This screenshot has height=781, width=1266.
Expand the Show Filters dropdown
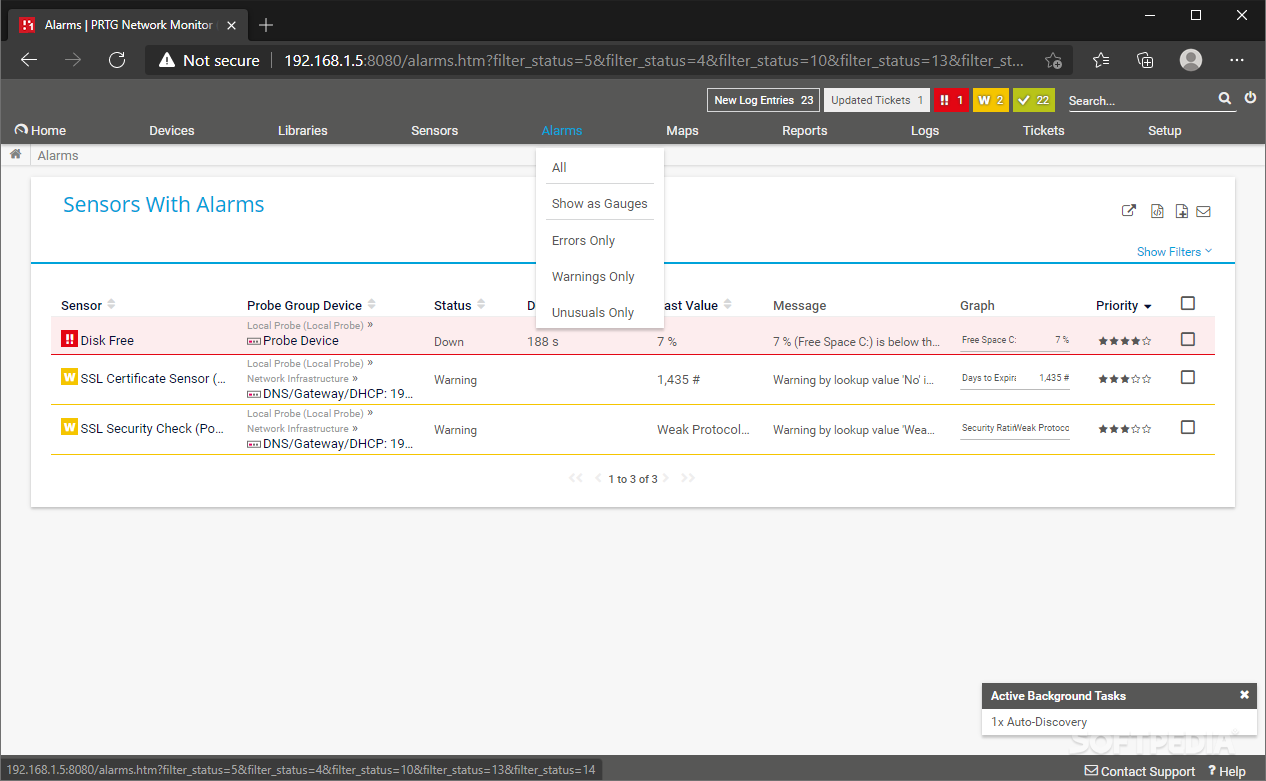pos(1174,252)
